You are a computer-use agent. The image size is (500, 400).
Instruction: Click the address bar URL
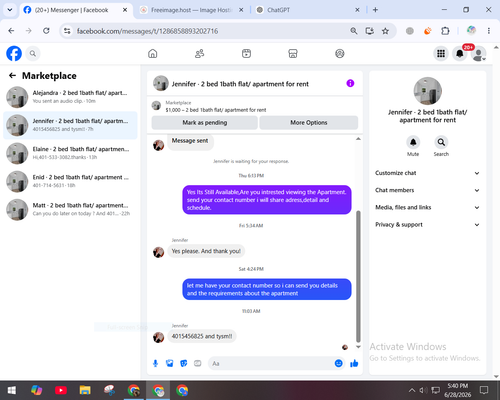click(147, 31)
